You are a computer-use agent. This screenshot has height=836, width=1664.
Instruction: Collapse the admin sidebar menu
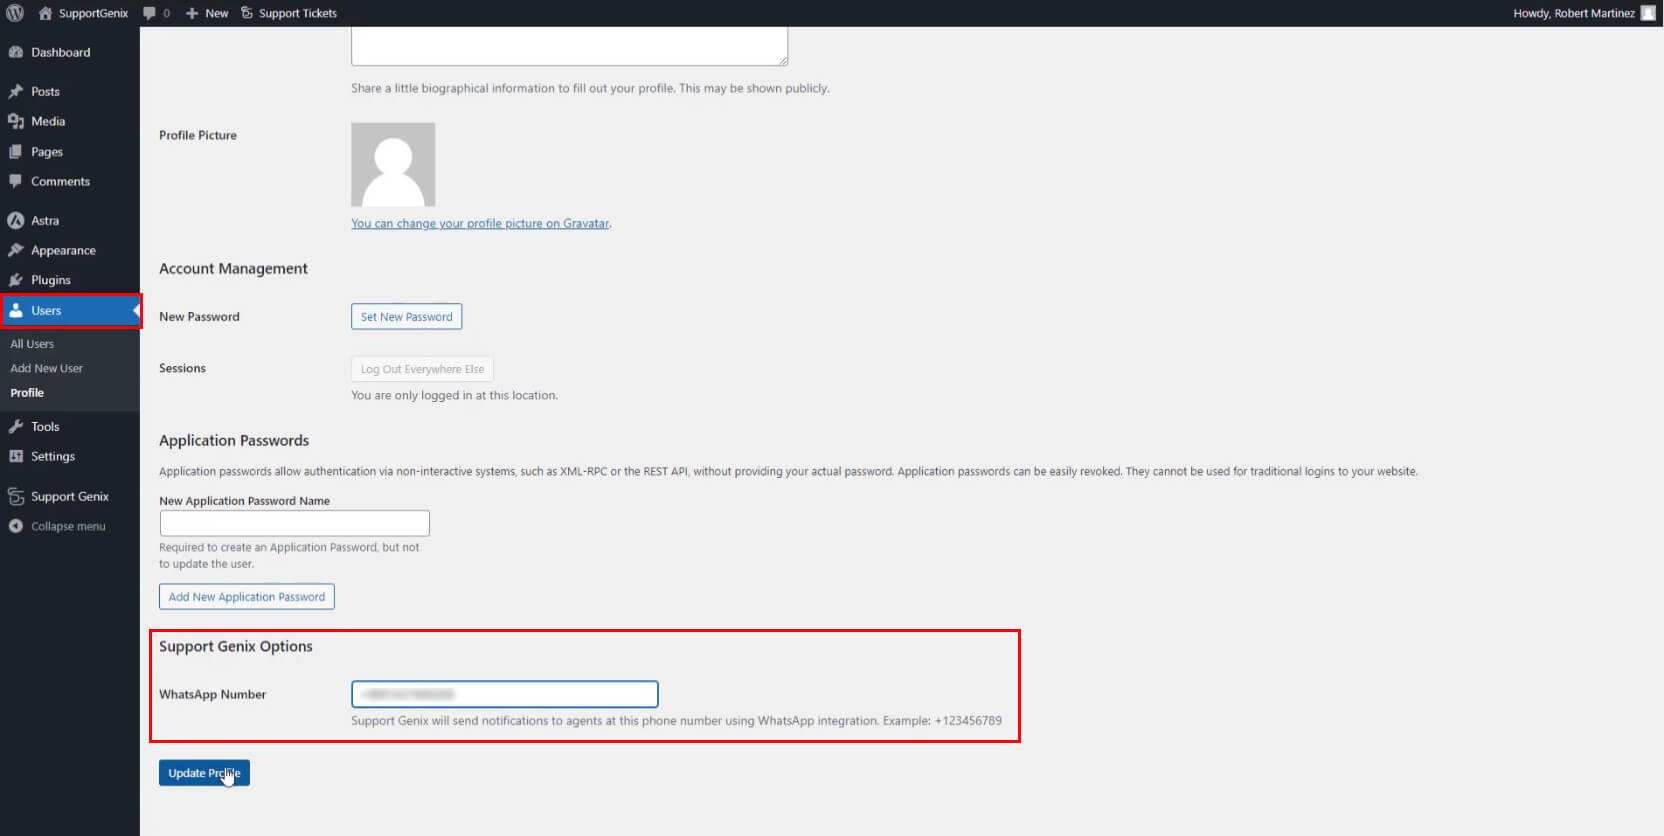pyautogui.click(x=68, y=526)
